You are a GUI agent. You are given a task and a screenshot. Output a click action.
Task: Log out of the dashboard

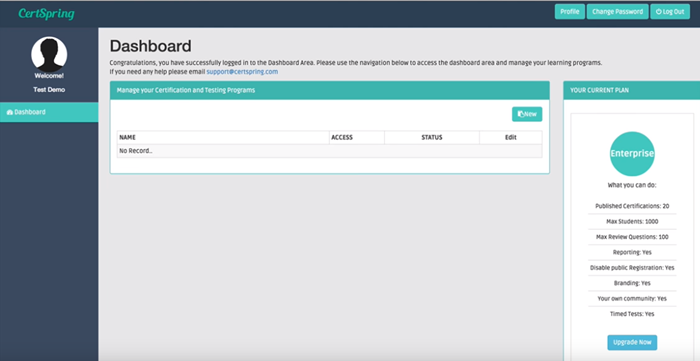(670, 12)
